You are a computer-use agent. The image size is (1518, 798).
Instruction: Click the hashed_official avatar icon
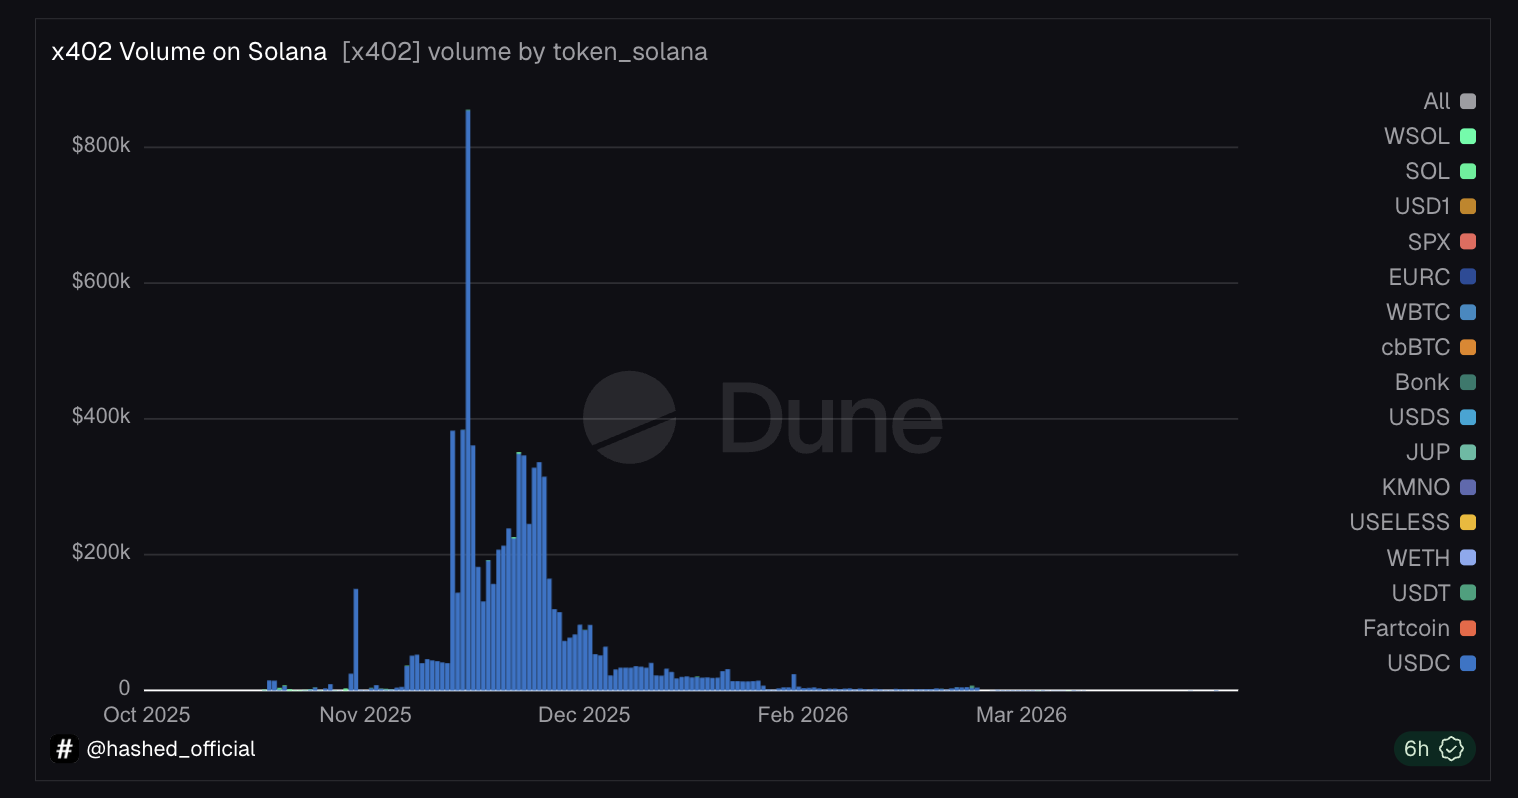(64, 749)
